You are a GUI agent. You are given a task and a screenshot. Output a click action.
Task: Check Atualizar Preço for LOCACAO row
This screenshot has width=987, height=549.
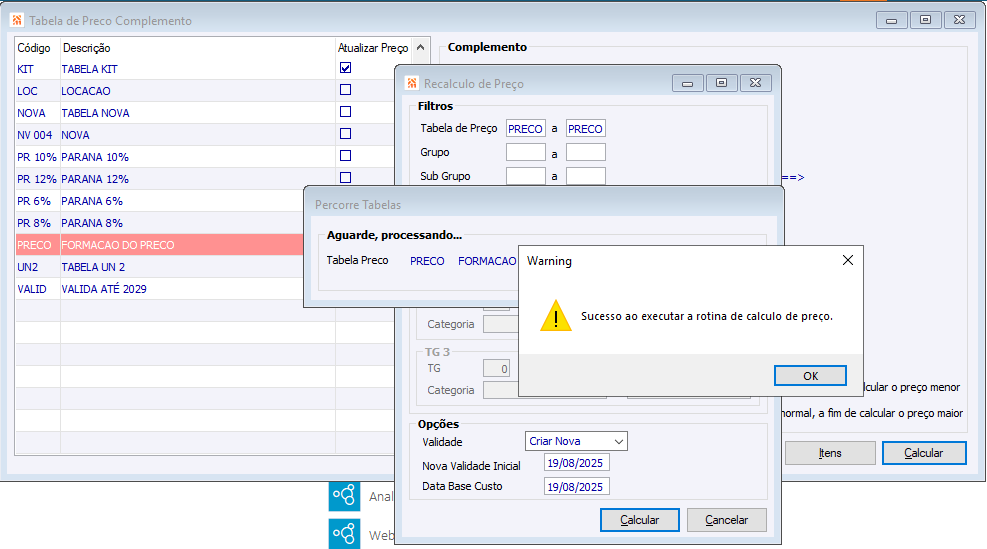345,90
